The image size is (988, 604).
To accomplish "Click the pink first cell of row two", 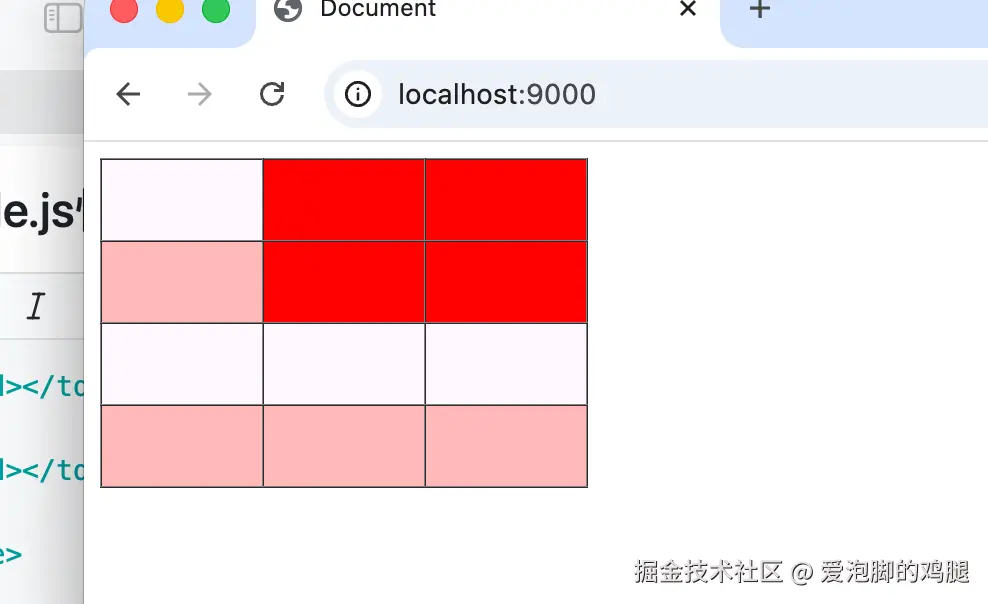I will tap(182, 282).
